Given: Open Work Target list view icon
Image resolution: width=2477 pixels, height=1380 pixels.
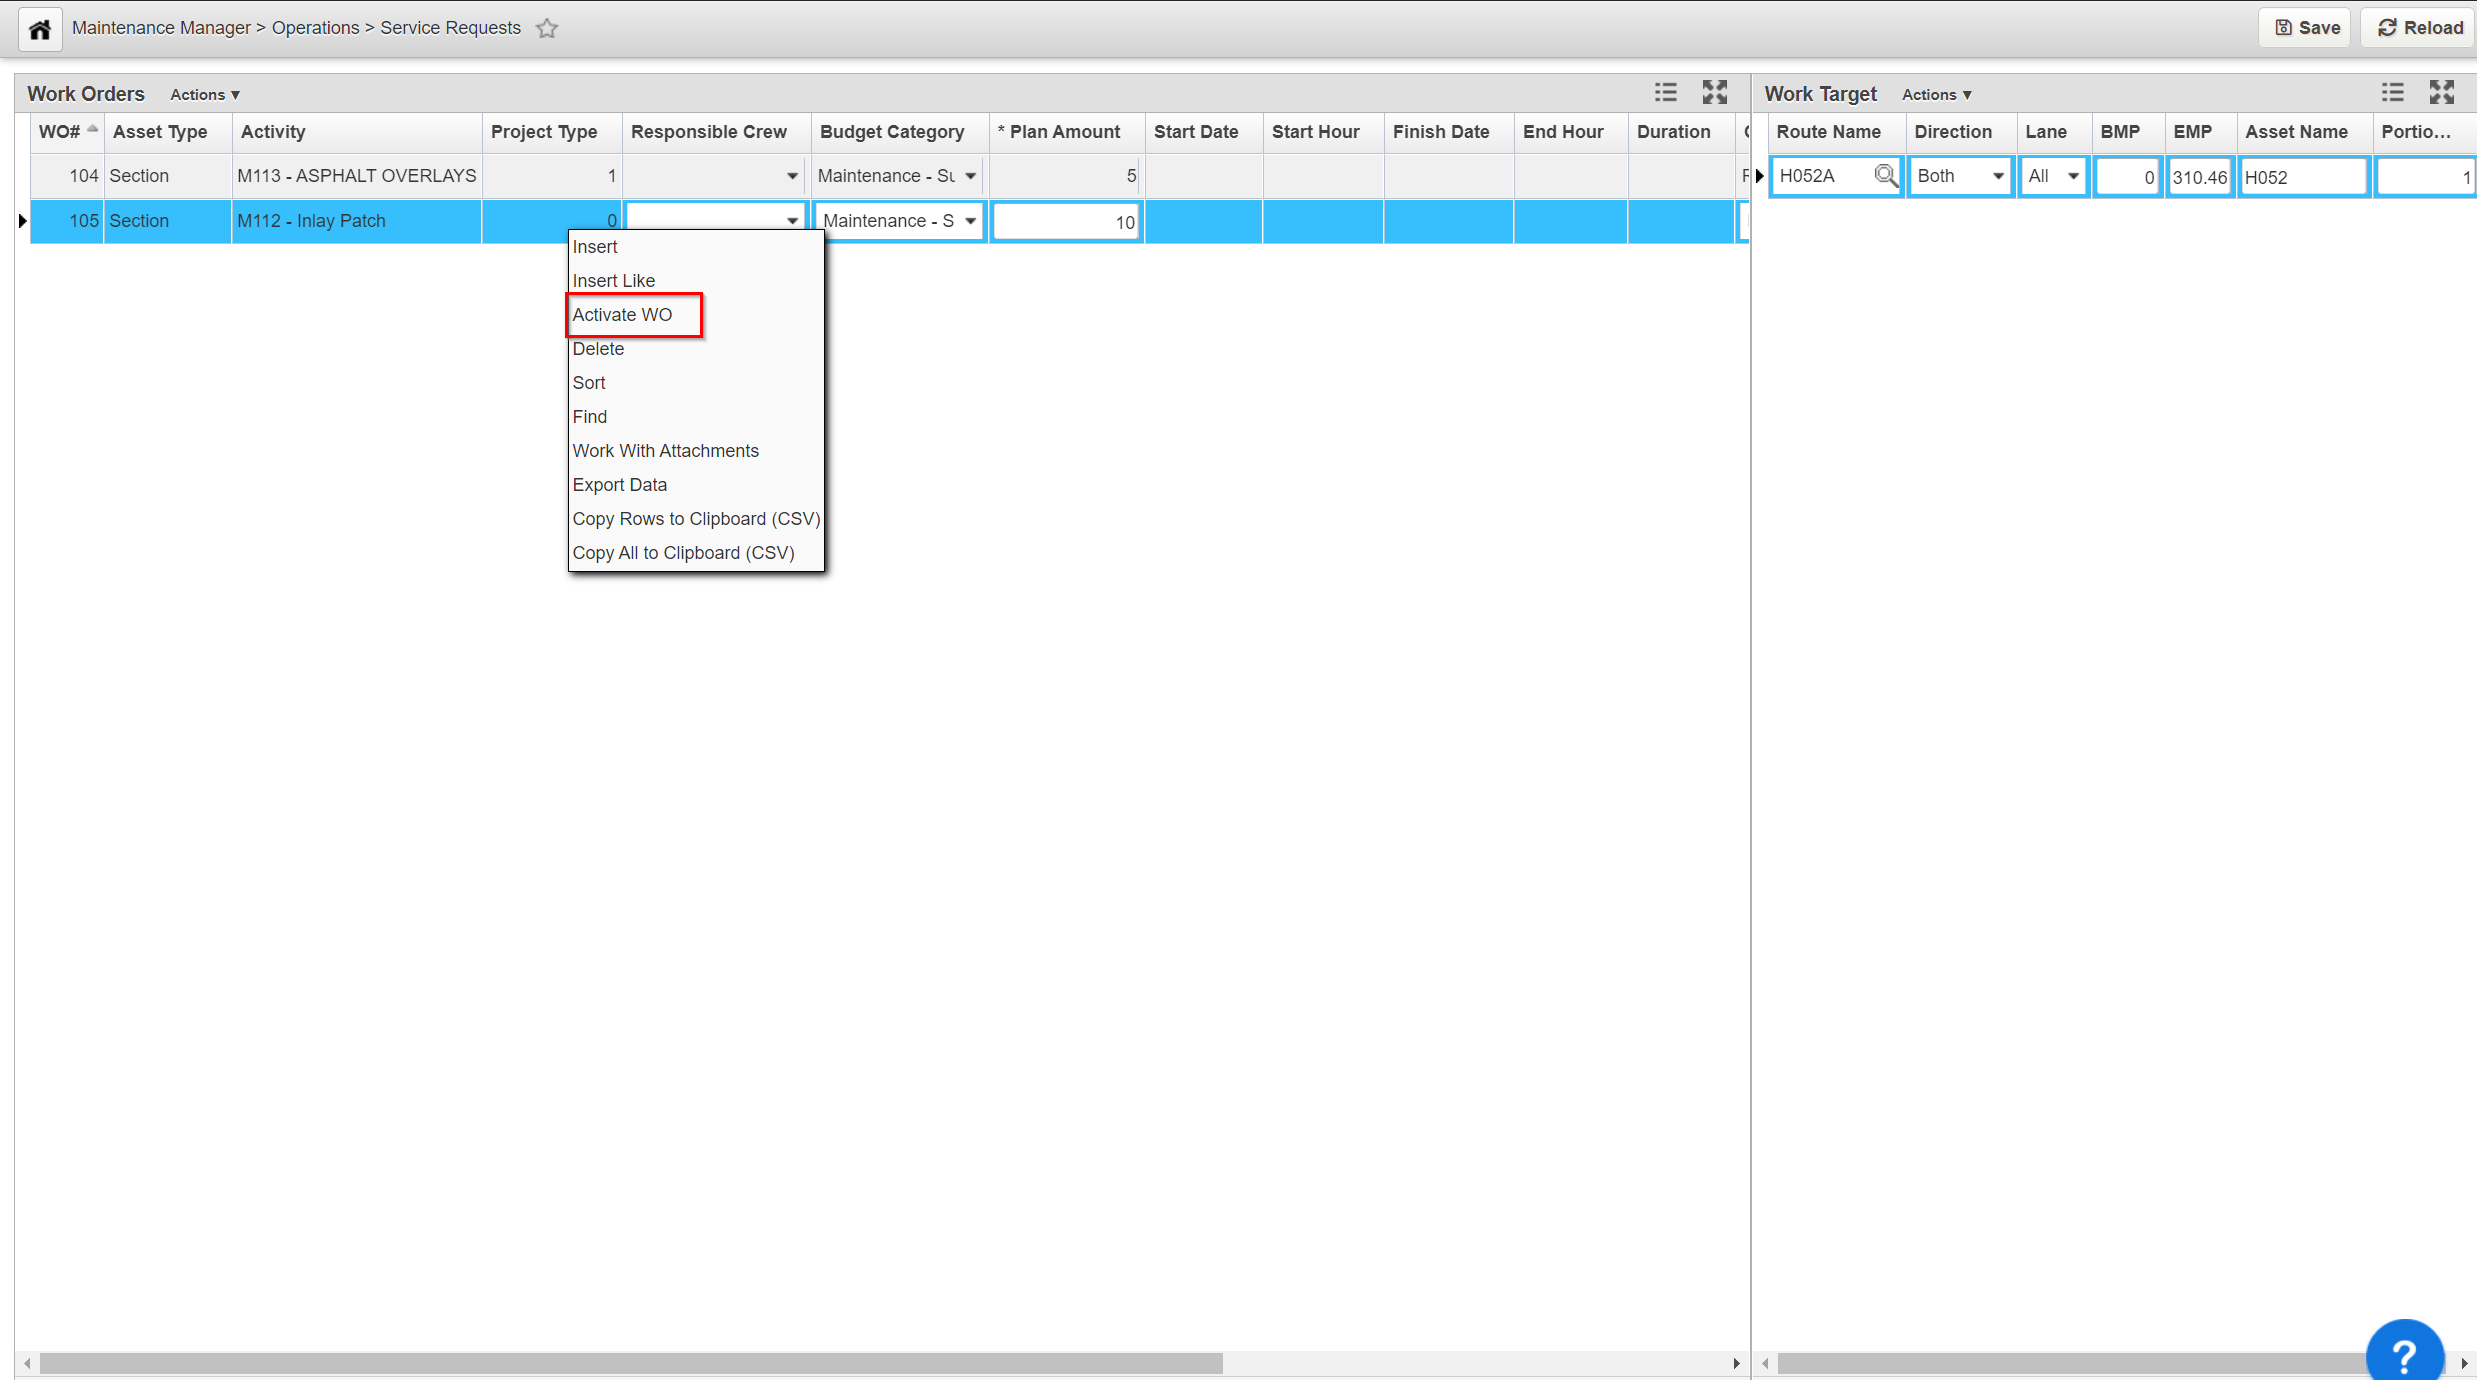Looking at the screenshot, I should tap(2392, 93).
